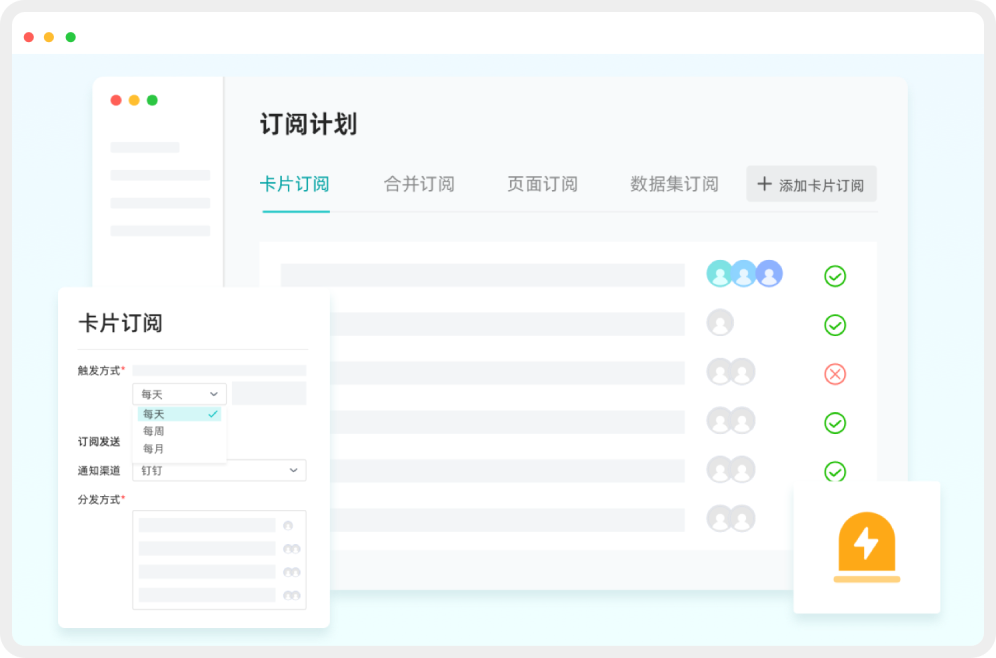
Task: Click the plus icon in 添加卡片订阅
Action: pyautogui.click(x=764, y=184)
